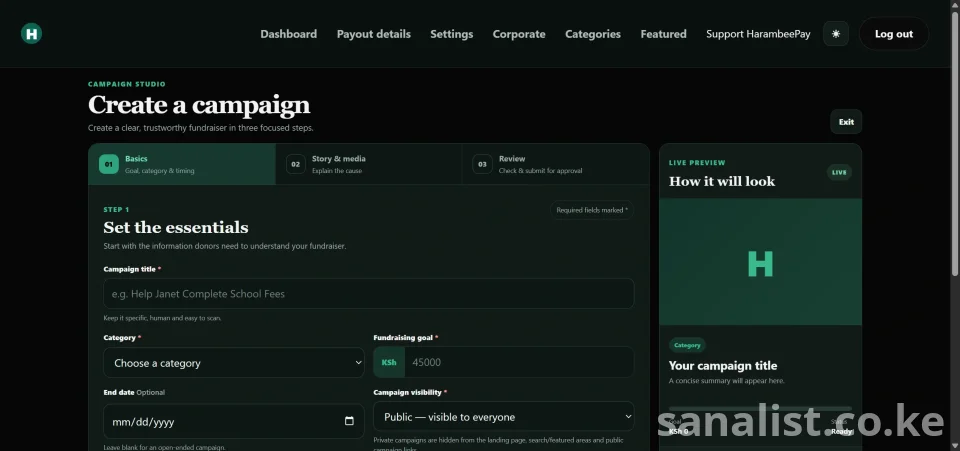This screenshot has width=960, height=451.
Task: Click 'Your campaign title' preview text
Action: click(x=722, y=366)
